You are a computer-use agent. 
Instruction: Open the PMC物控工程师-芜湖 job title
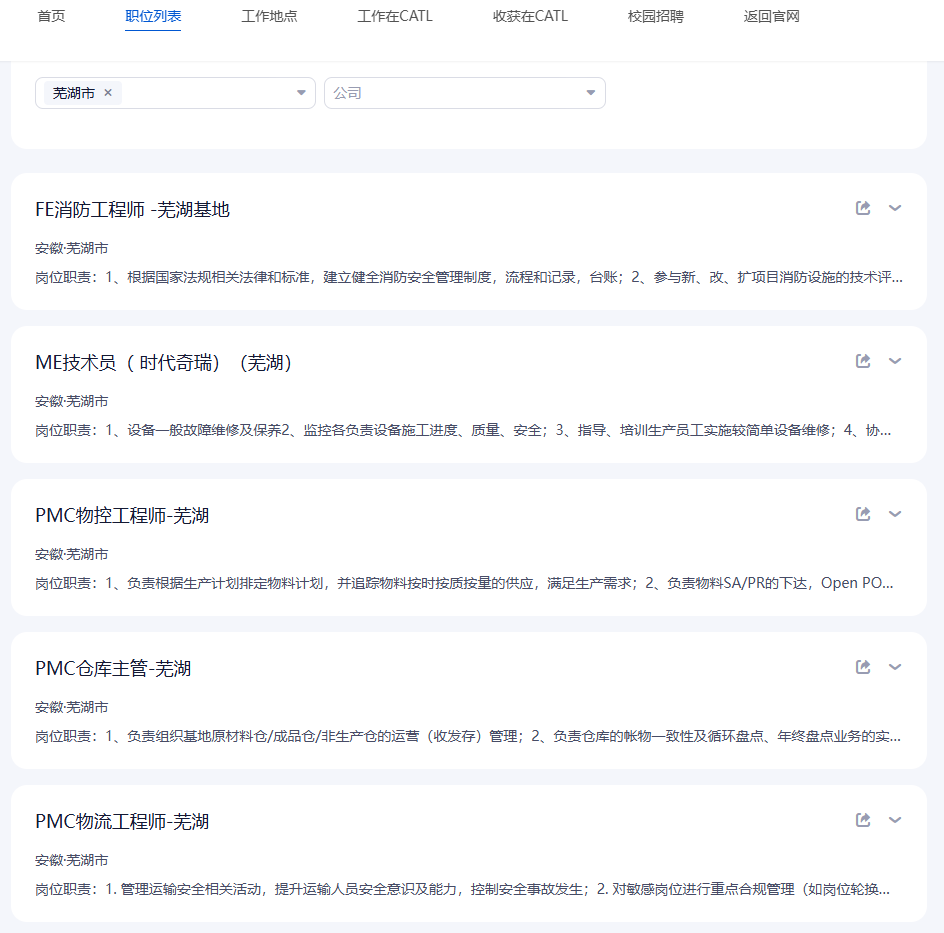tap(122, 515)
